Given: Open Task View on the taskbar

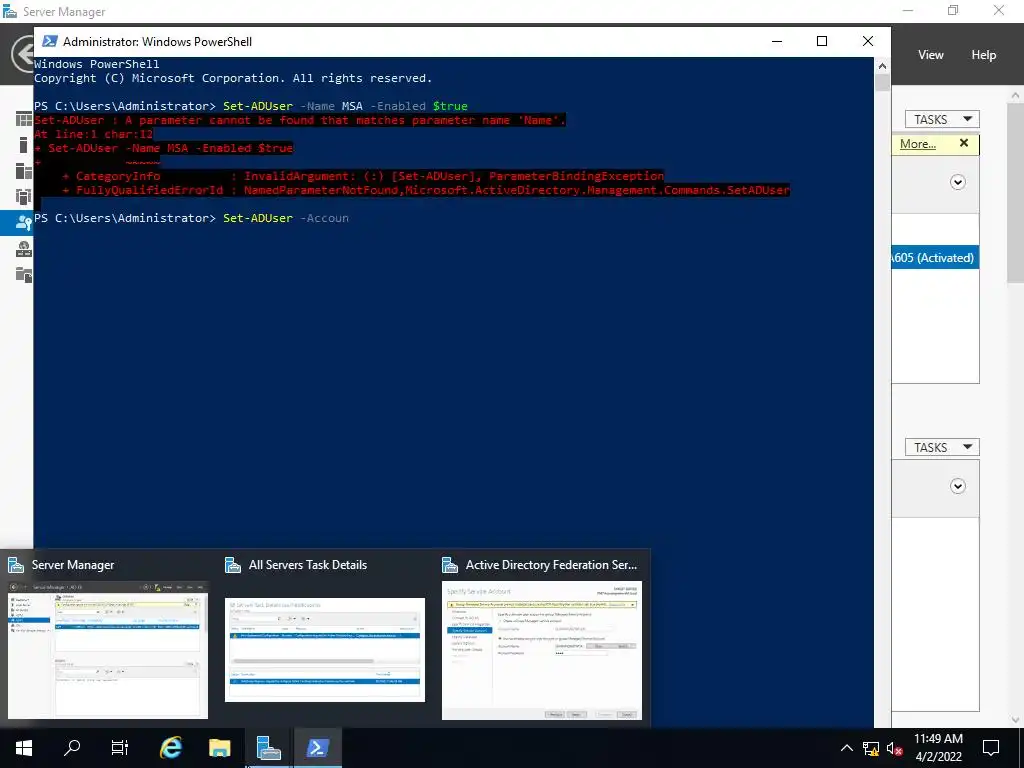Looking at the screenshot, I should (120, 748).
